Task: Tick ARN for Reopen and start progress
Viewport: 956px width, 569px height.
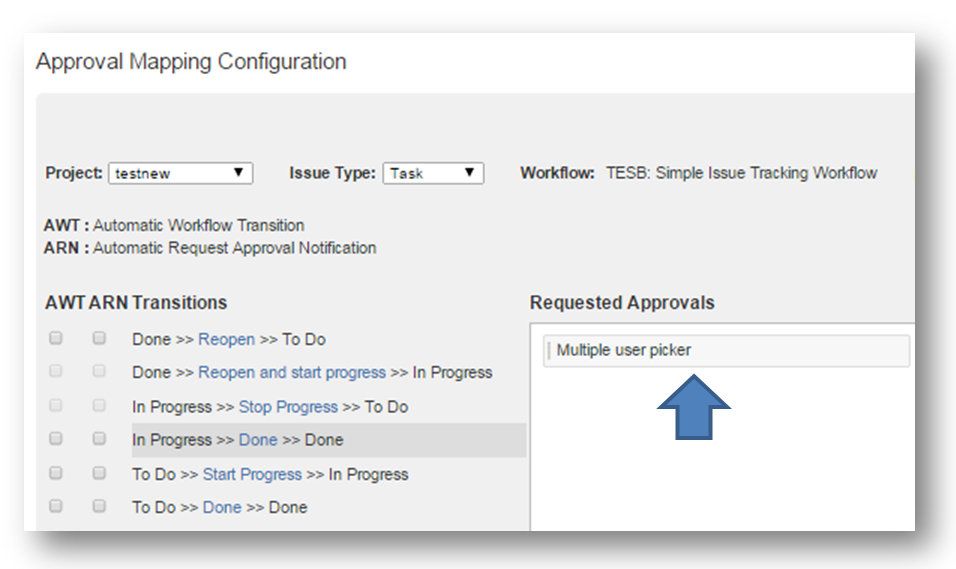Action: pos(99,372)
